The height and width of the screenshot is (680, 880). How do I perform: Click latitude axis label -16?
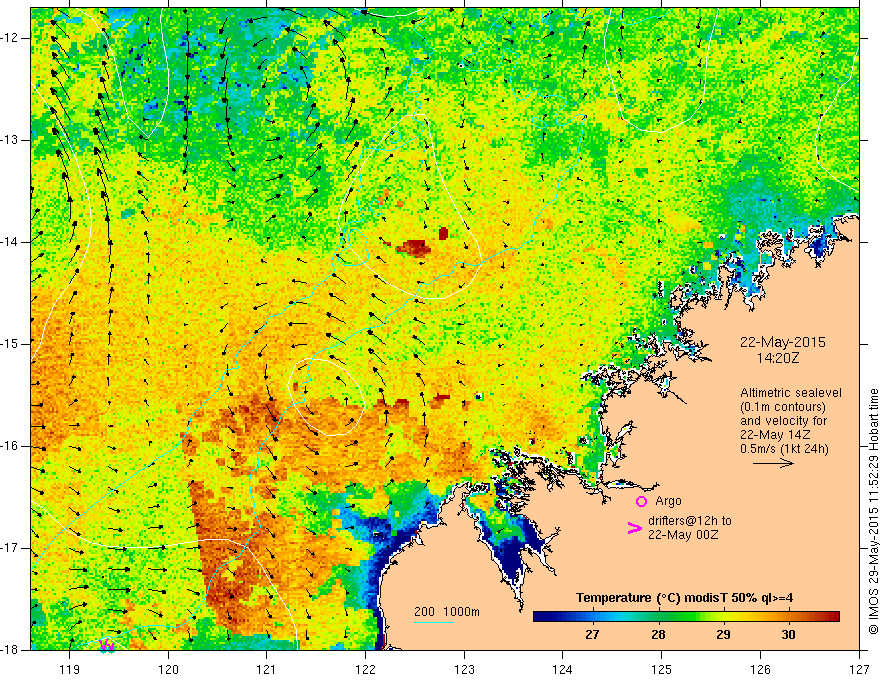pyautogui.click(x=10, y=446)
